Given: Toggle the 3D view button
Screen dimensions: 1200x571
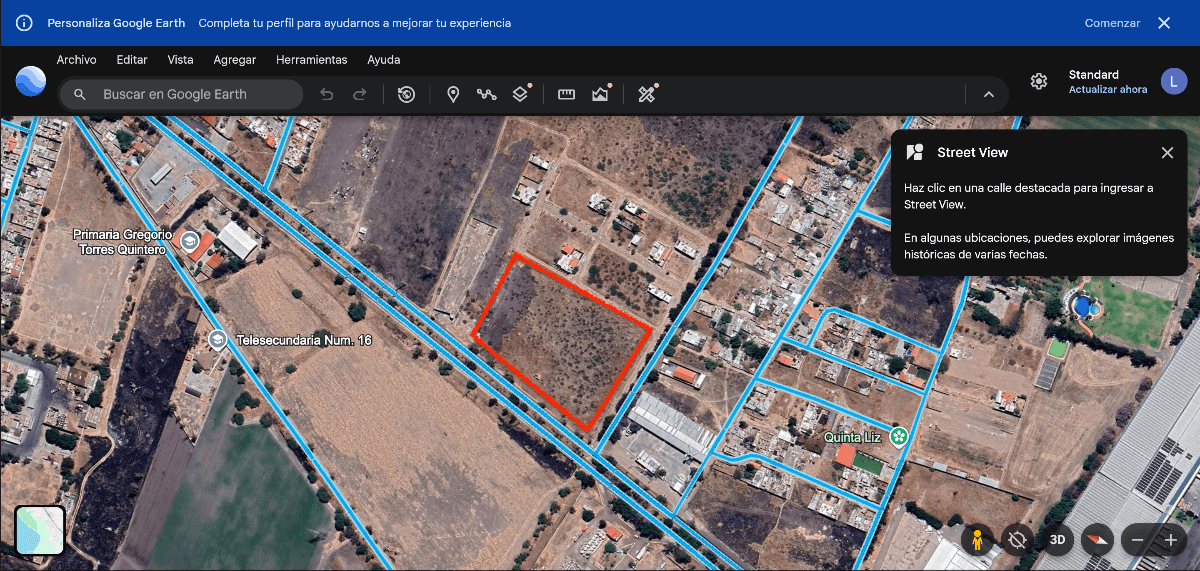Looking at the screenshot, I should pos(1058,540).
